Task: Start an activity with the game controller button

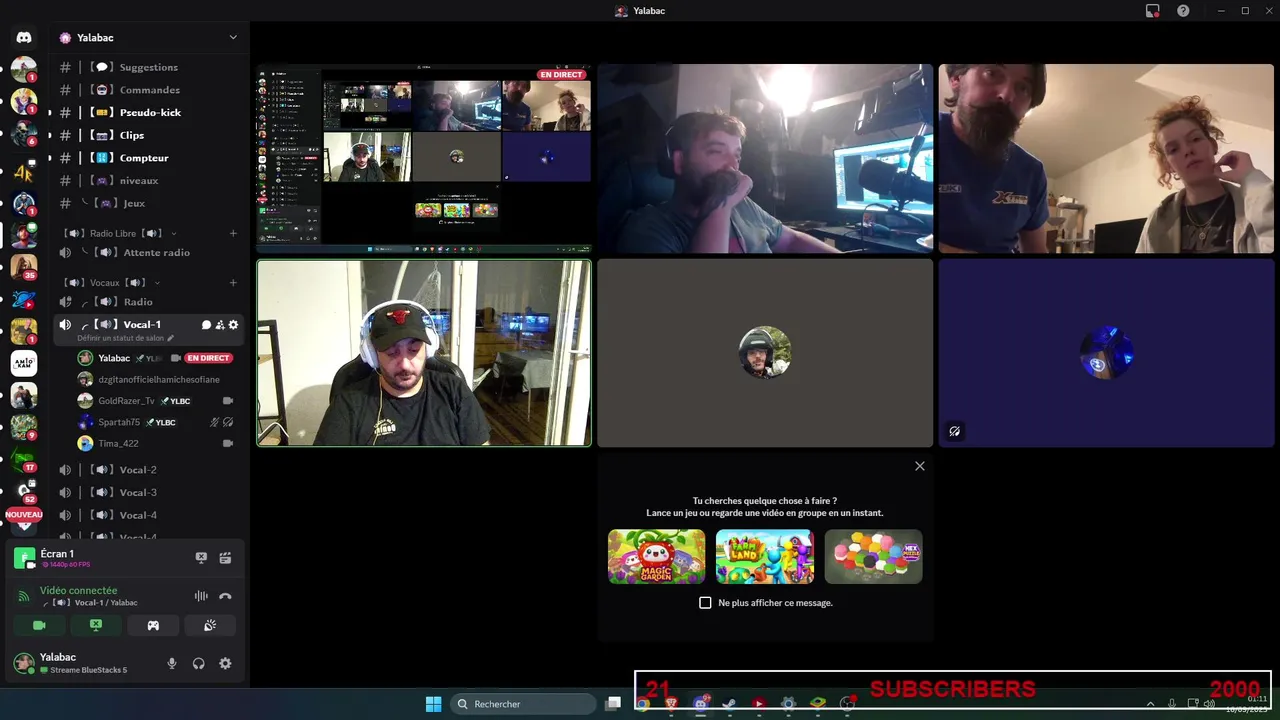Action: click(x=153, y=625)
